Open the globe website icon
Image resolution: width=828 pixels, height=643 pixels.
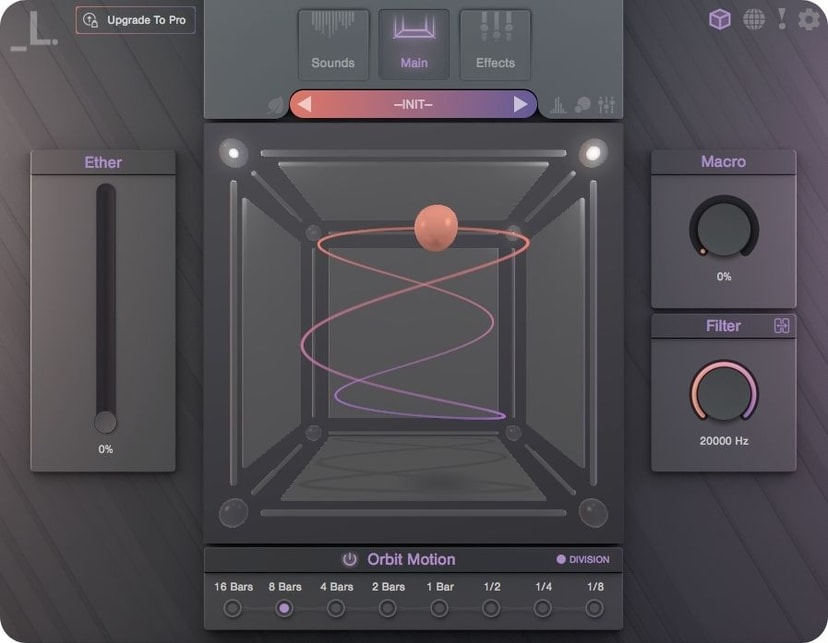coord(754,20)
